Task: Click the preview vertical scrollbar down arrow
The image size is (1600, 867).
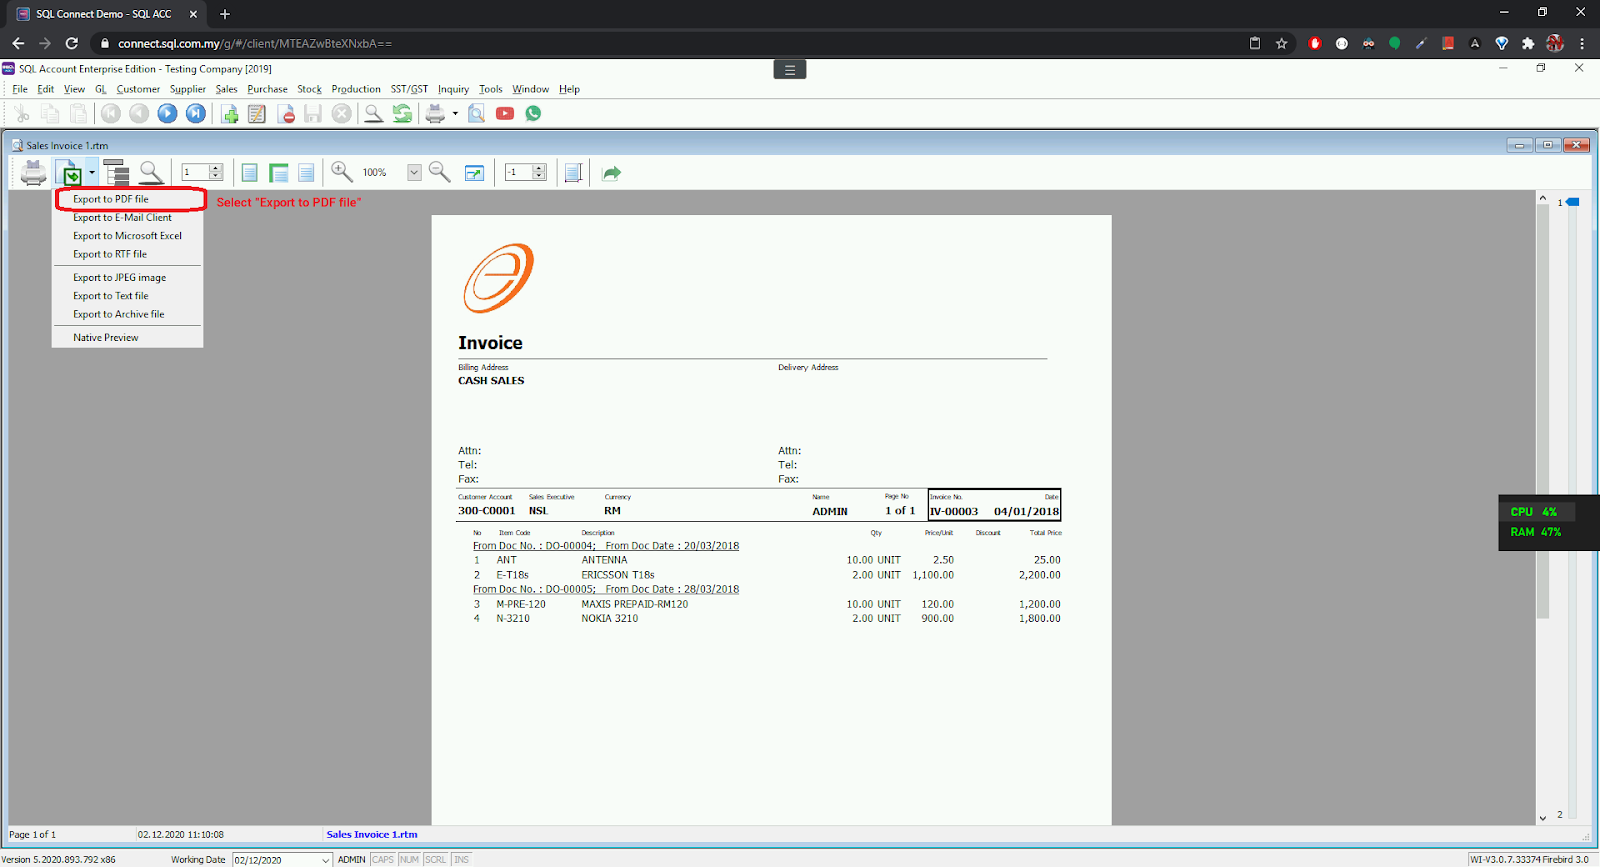Action: click(1543, 817)
